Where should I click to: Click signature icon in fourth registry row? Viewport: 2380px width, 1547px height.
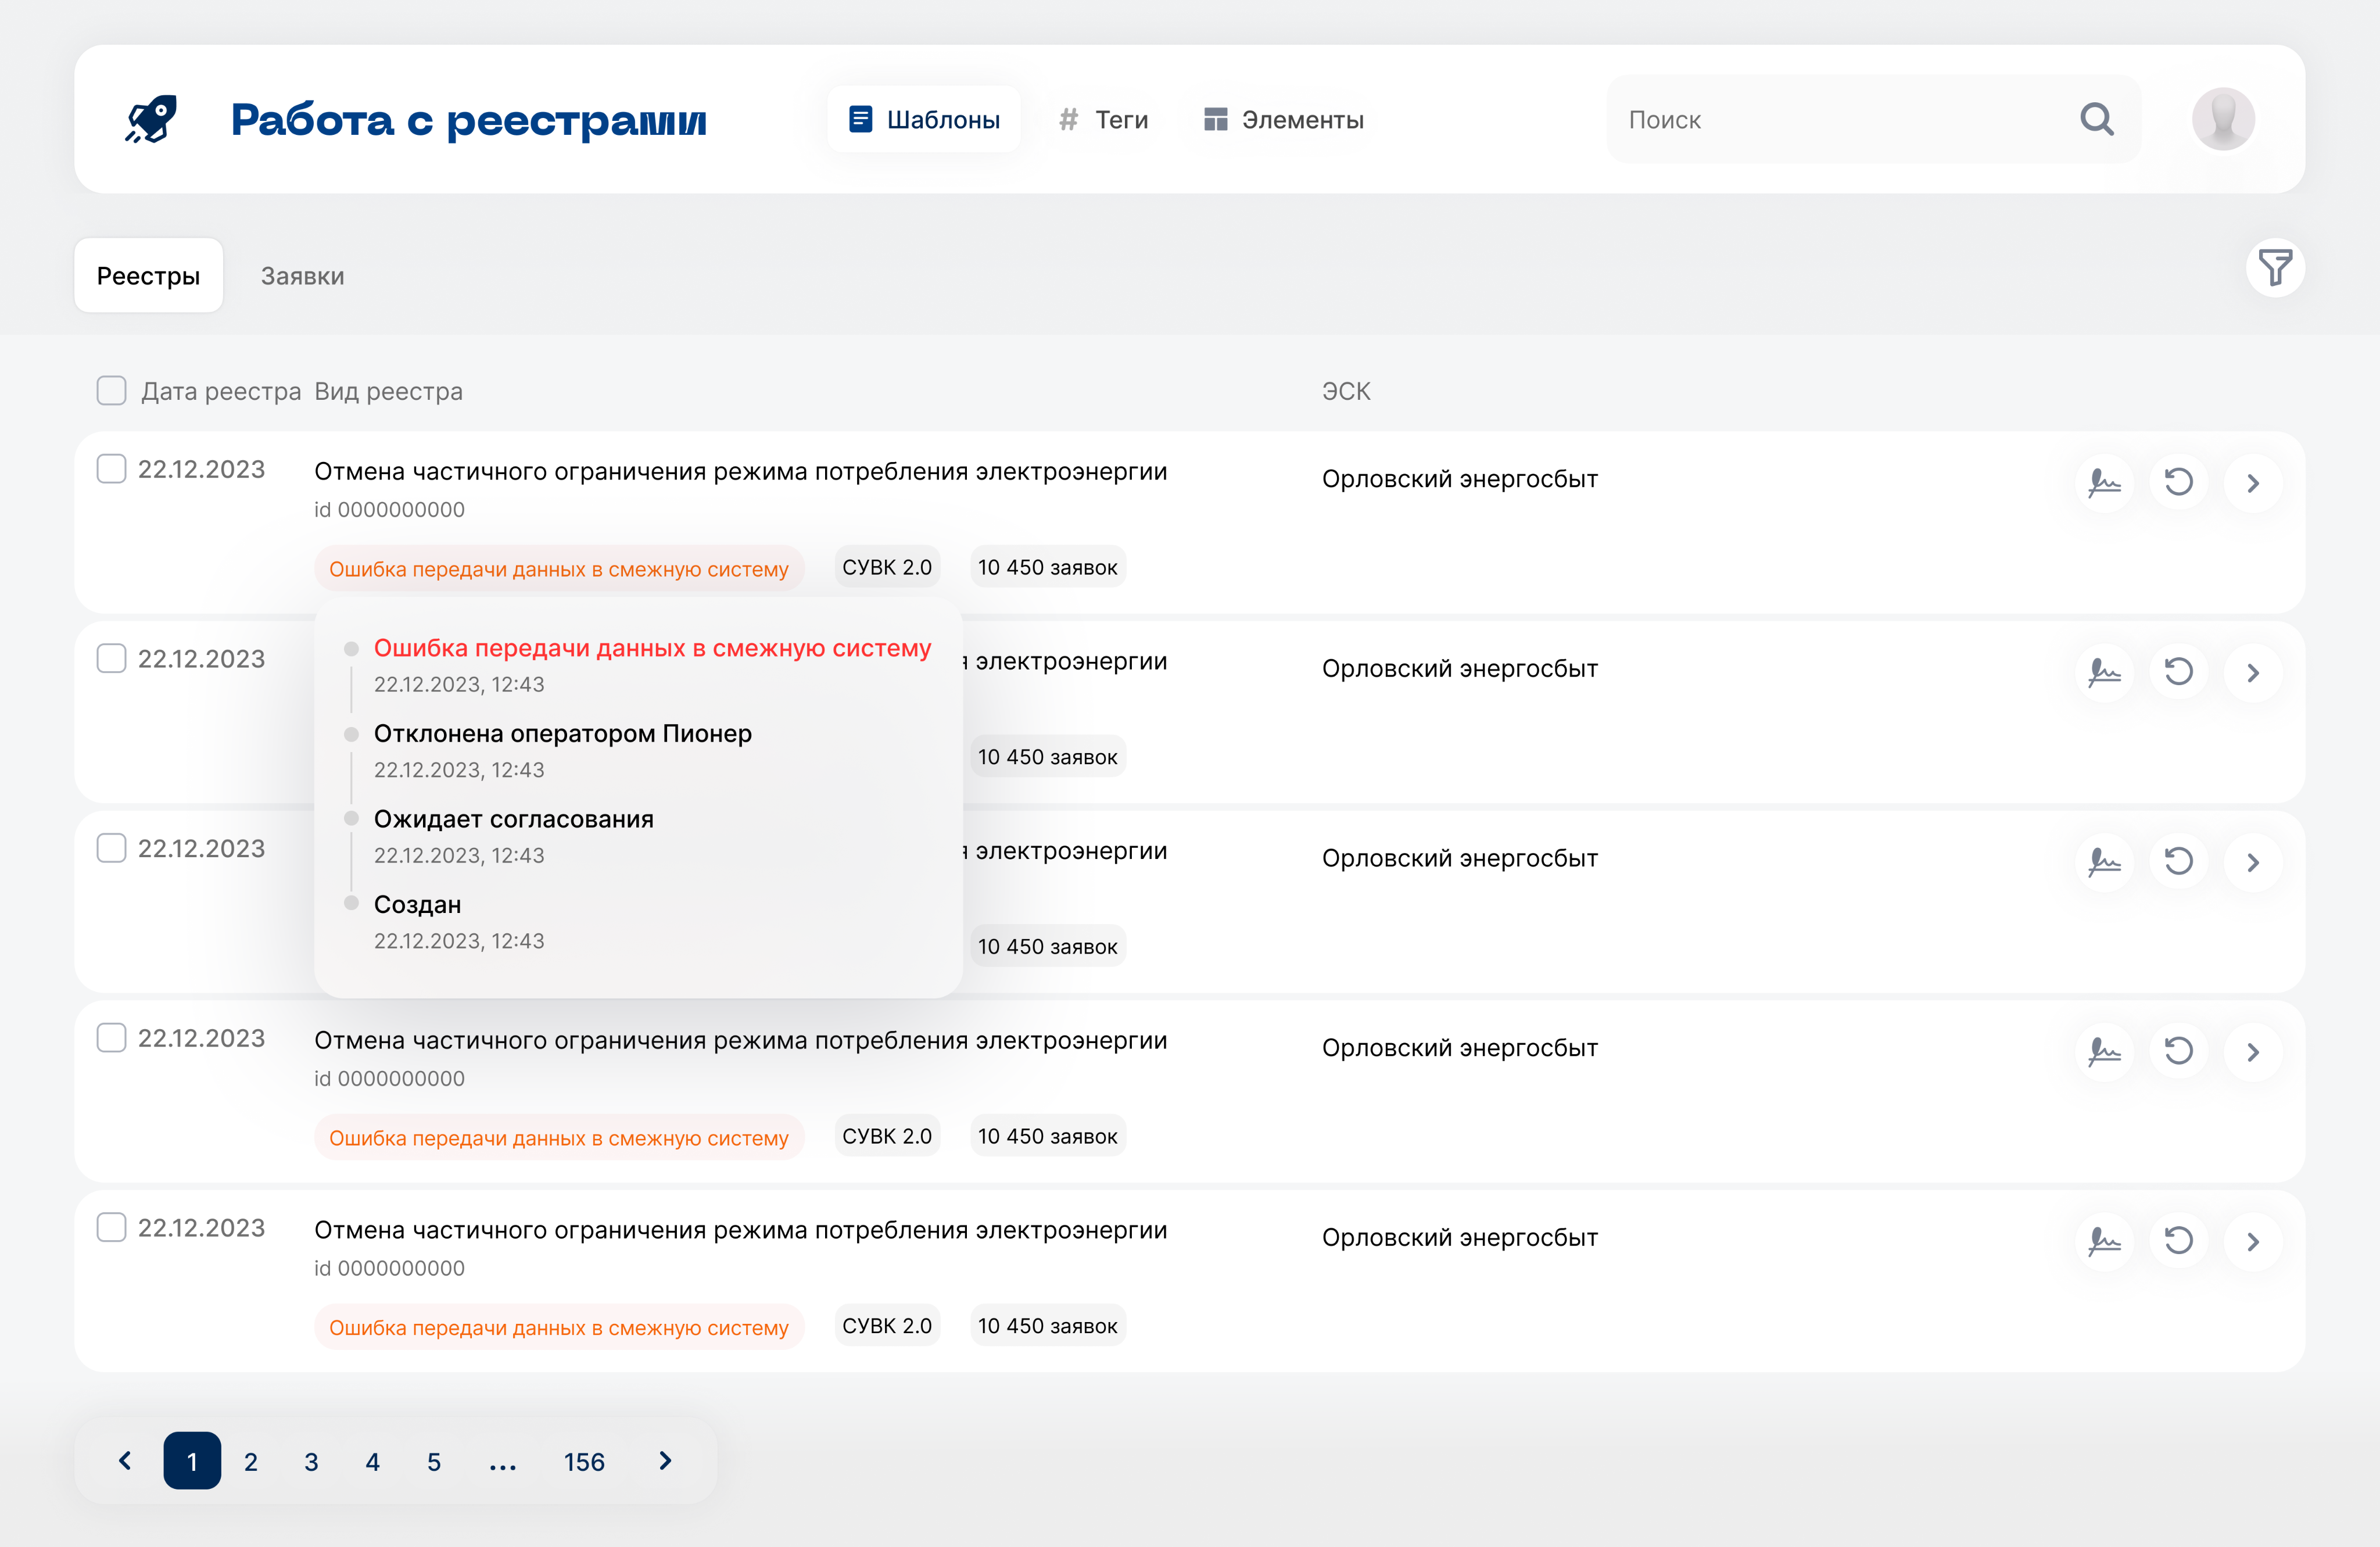[2104, 1051]
